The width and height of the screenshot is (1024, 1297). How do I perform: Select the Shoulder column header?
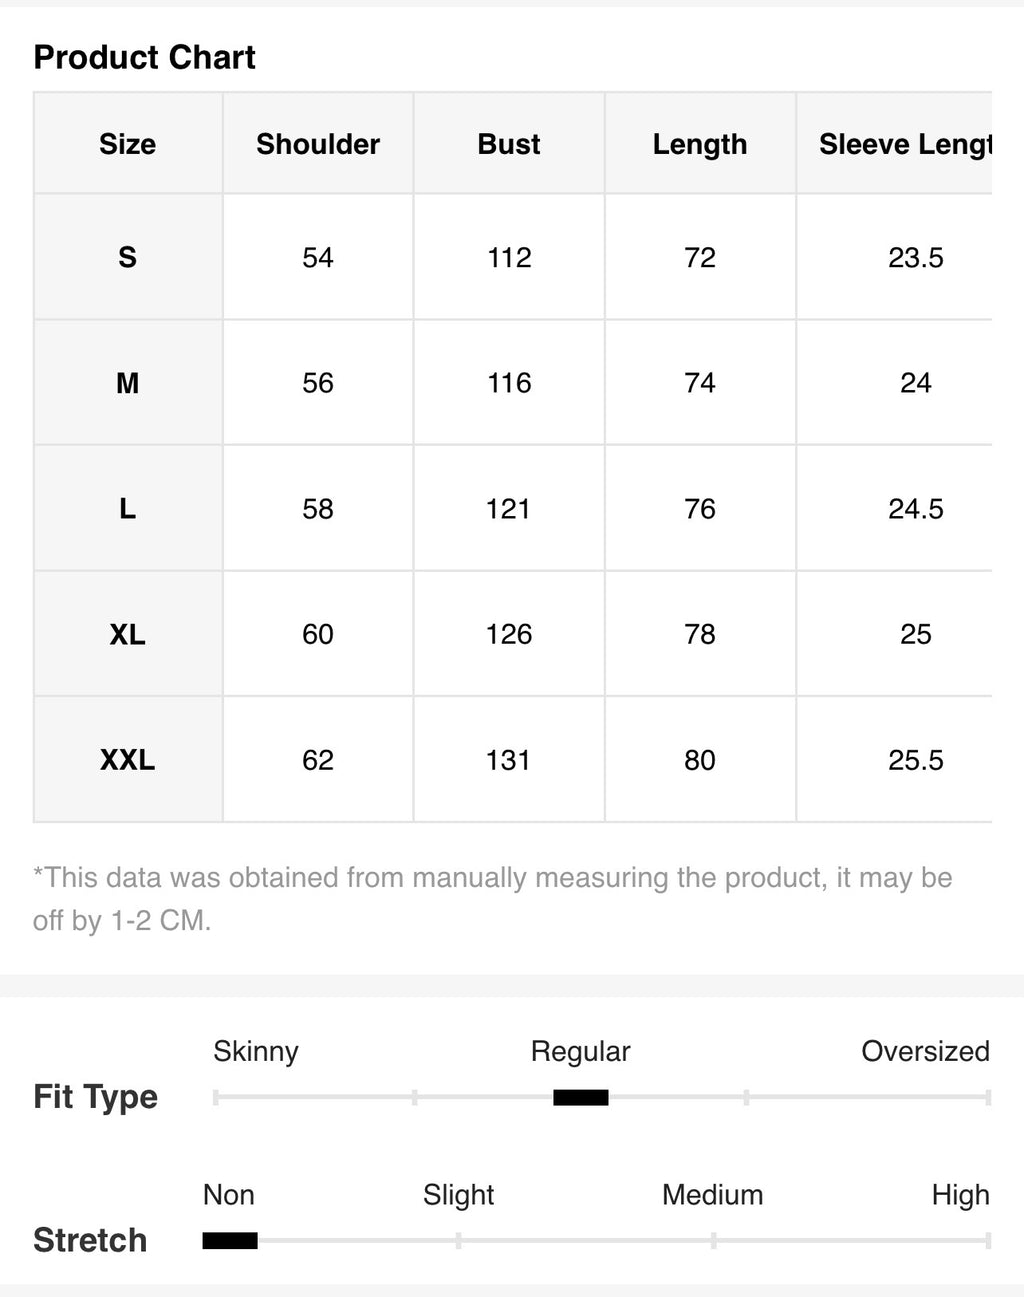(x=318, y=144)
